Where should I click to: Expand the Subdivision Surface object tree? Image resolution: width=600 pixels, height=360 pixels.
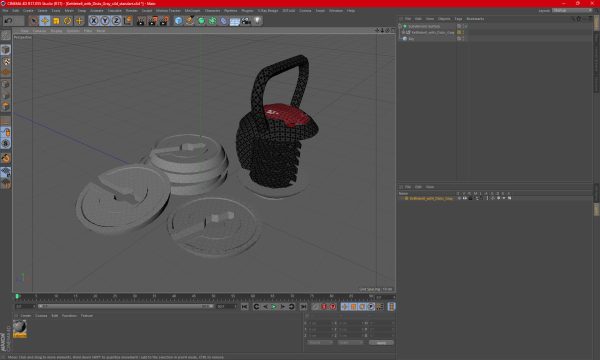[x=400, y=26]
